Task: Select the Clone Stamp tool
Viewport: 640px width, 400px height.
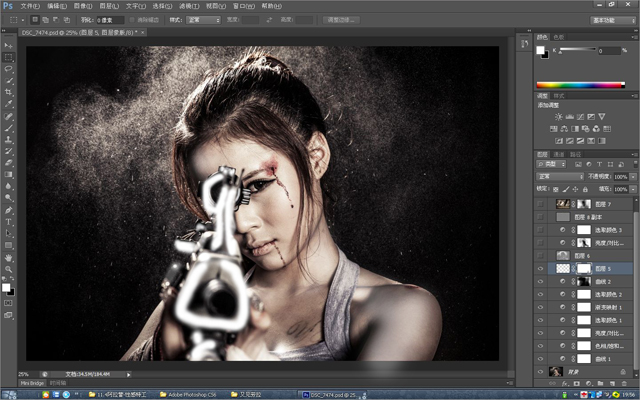Action: click(9, 139)
